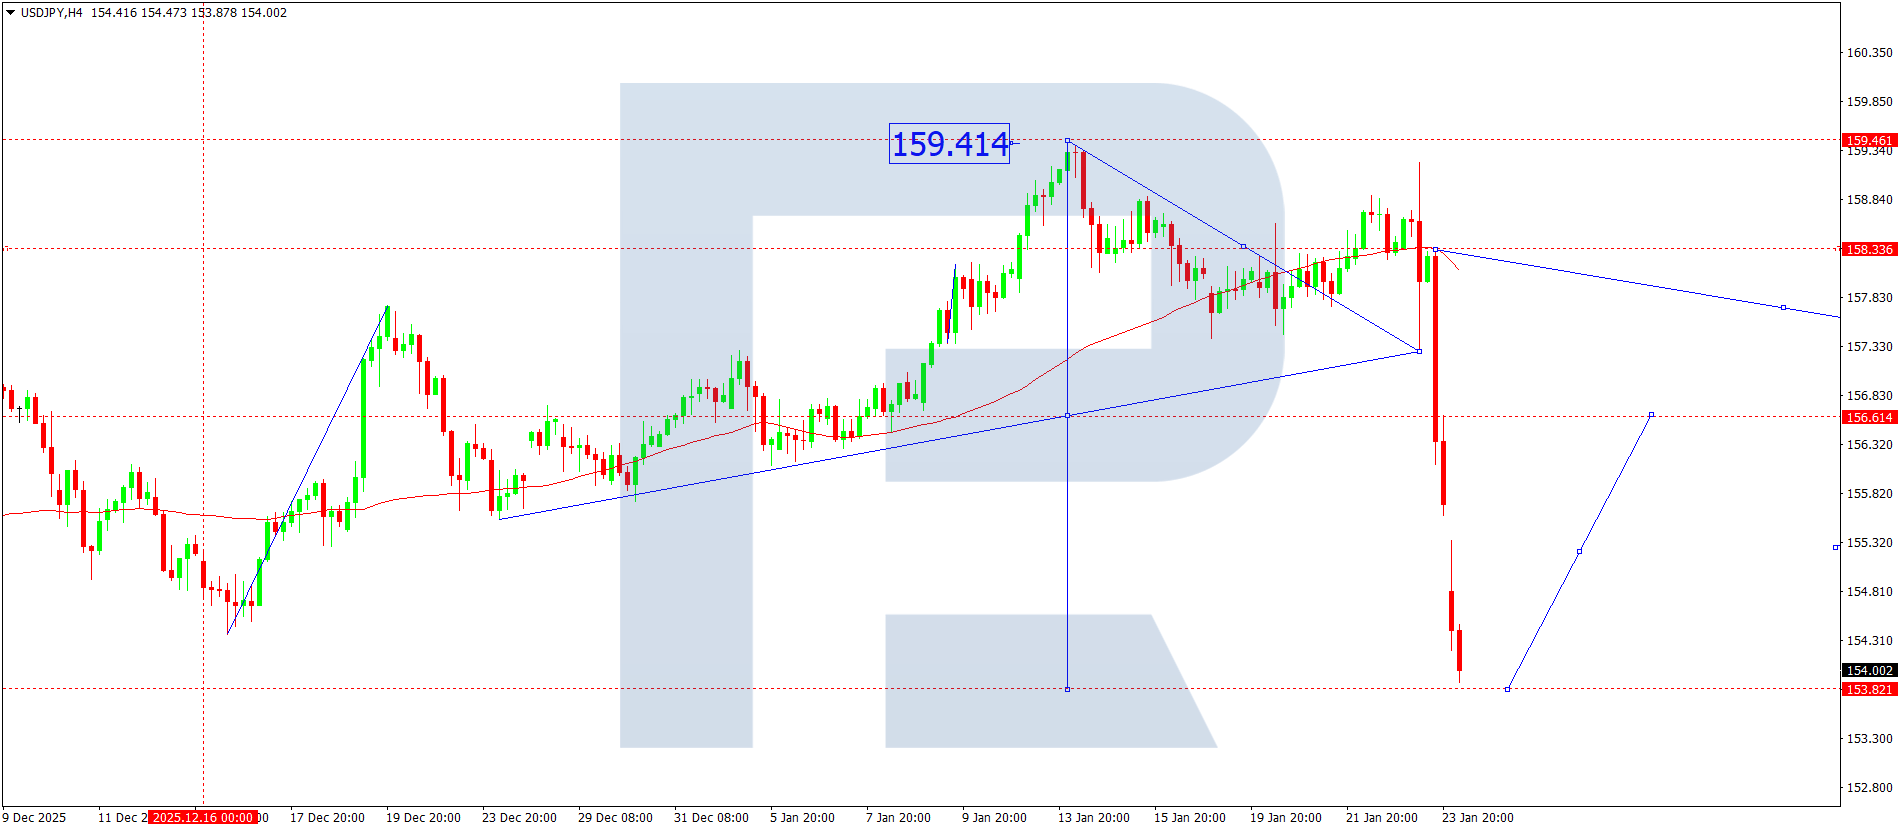This screenshot has height=830, width=1904.
Task: Select the blue 159.414 text label
Action: point(949,144)
